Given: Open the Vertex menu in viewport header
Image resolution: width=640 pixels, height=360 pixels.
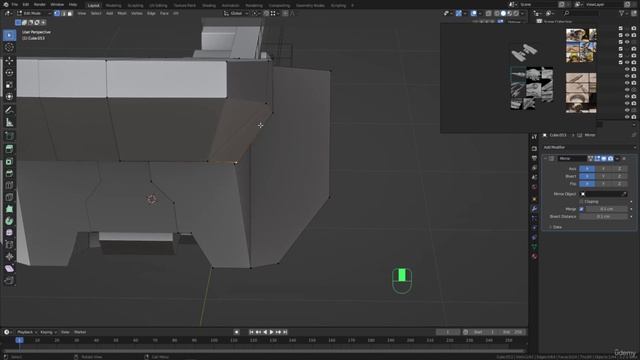Looking at the screenshot, I should pyautogui.click(x=136, y=13).
